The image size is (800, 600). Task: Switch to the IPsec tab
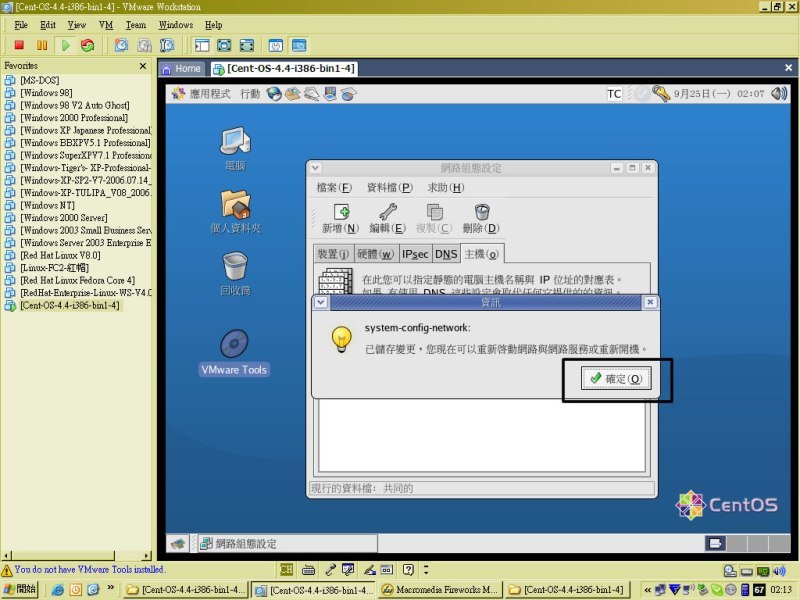pos(415,254)
